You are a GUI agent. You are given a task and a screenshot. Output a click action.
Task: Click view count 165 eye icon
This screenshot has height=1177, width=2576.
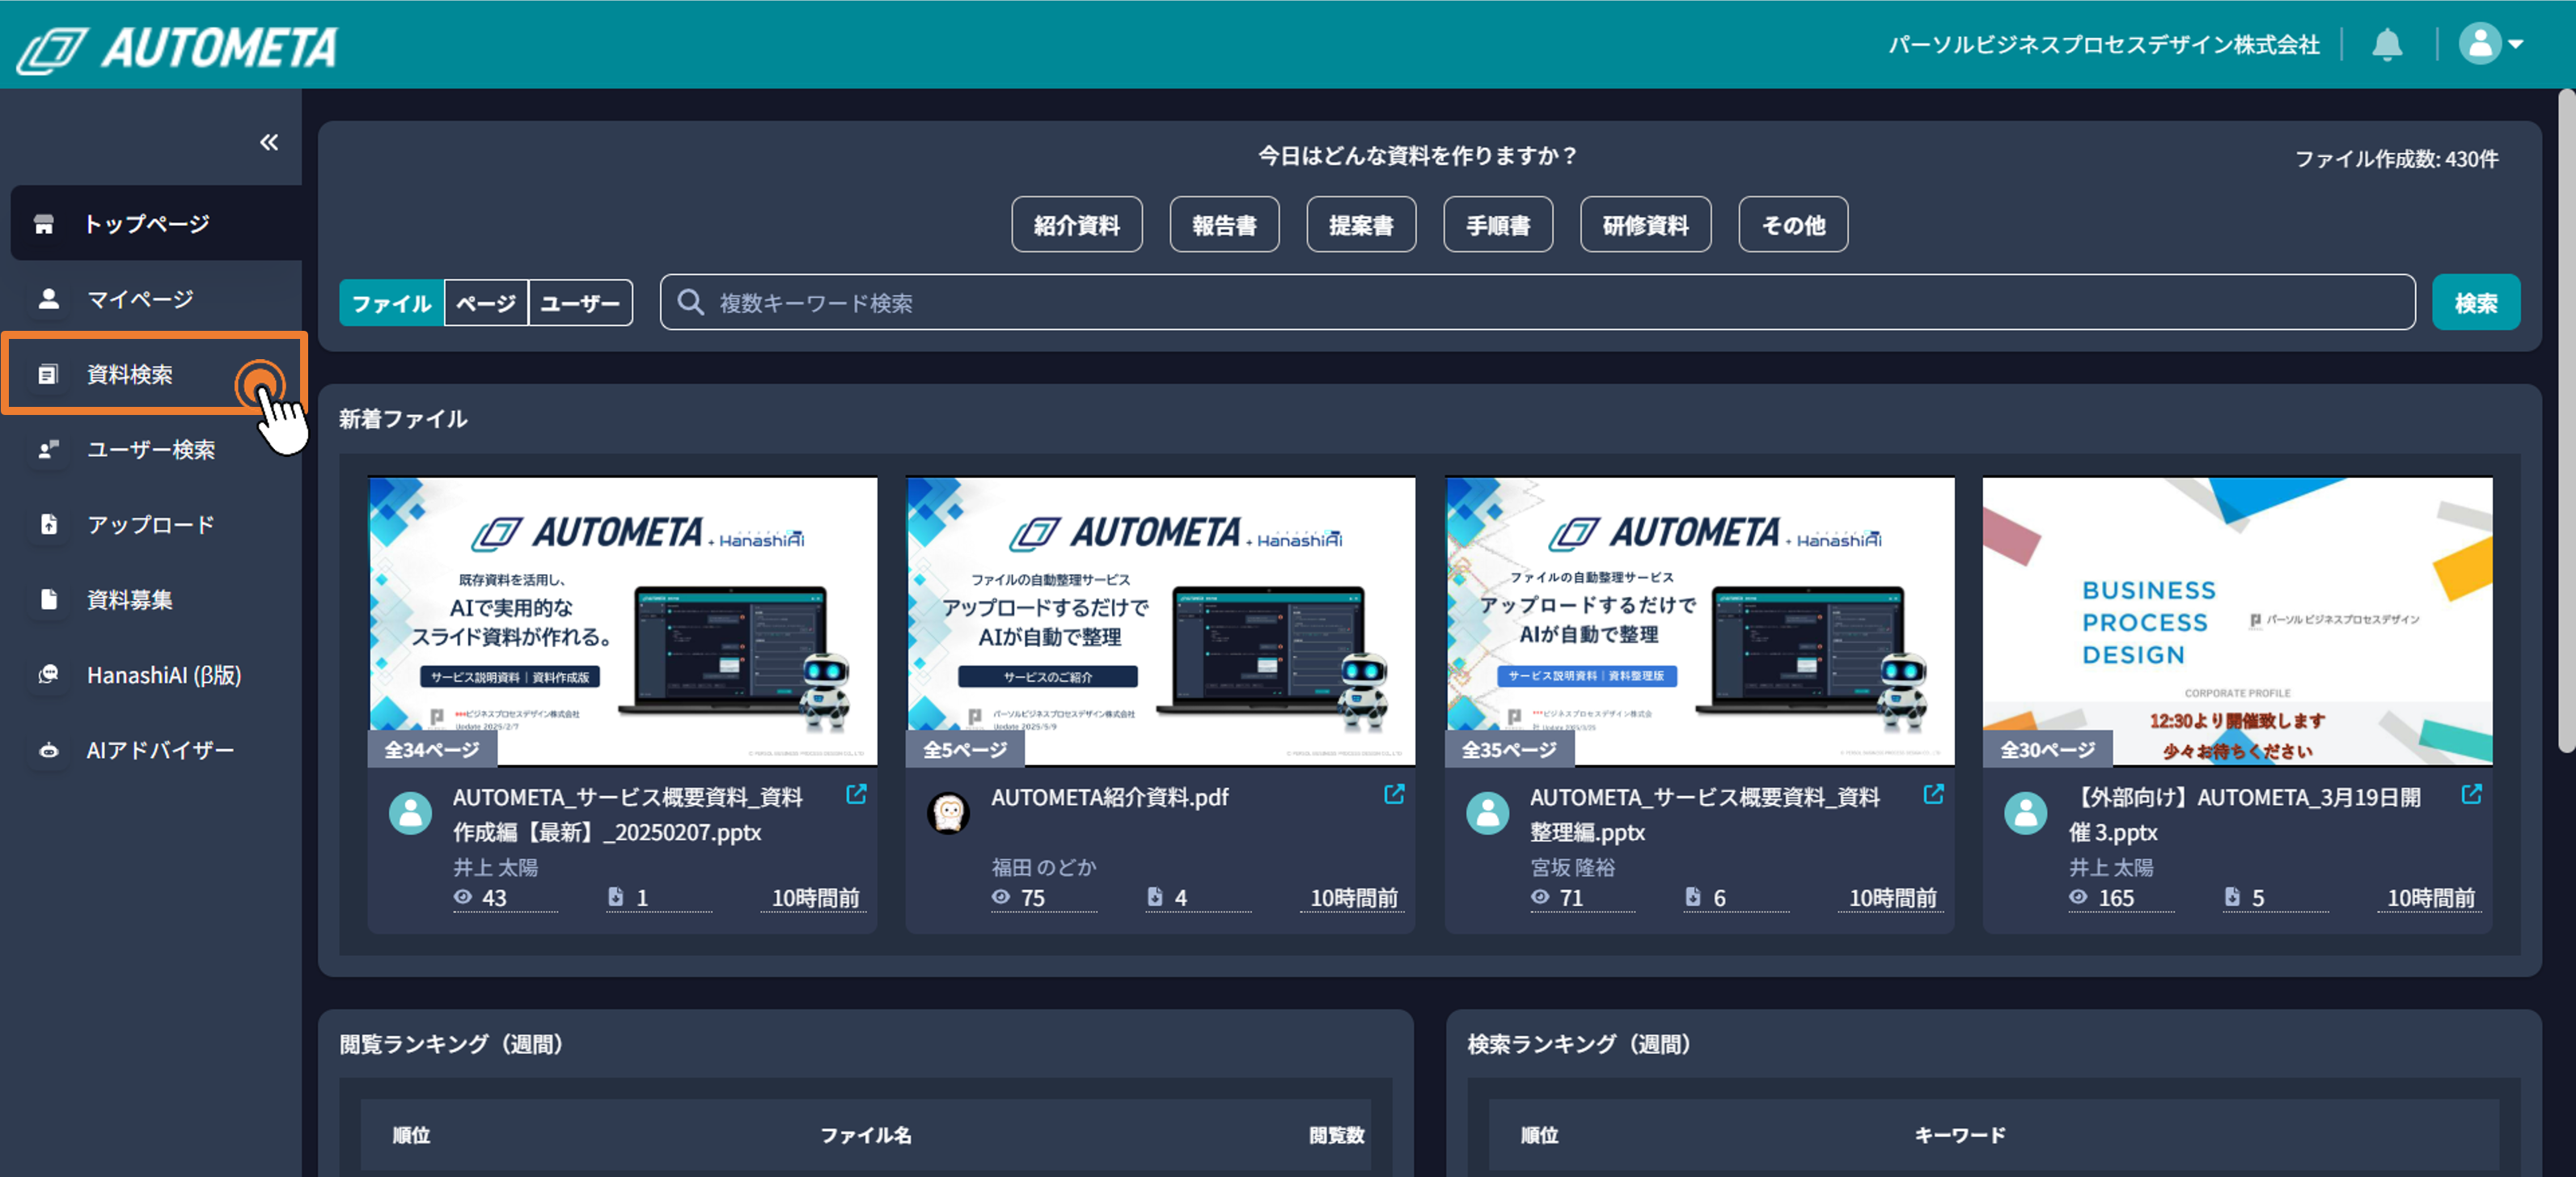[x=2078, y=897]
